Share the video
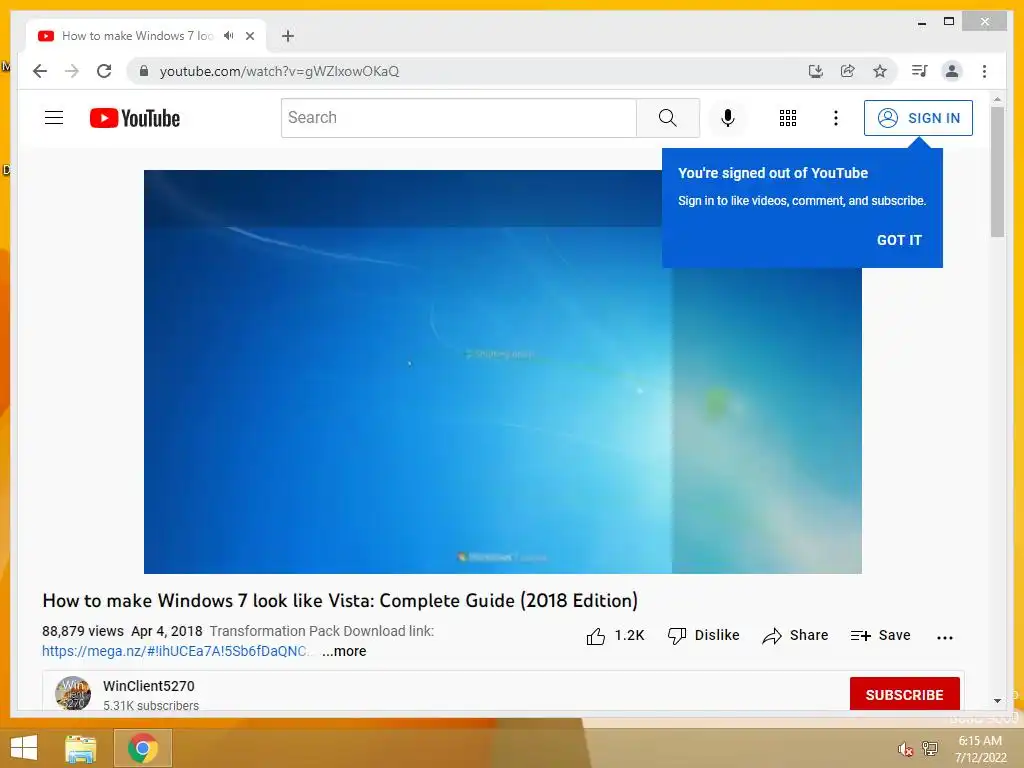The width and height of the screenshot is (1024, 768). [795, 635]
